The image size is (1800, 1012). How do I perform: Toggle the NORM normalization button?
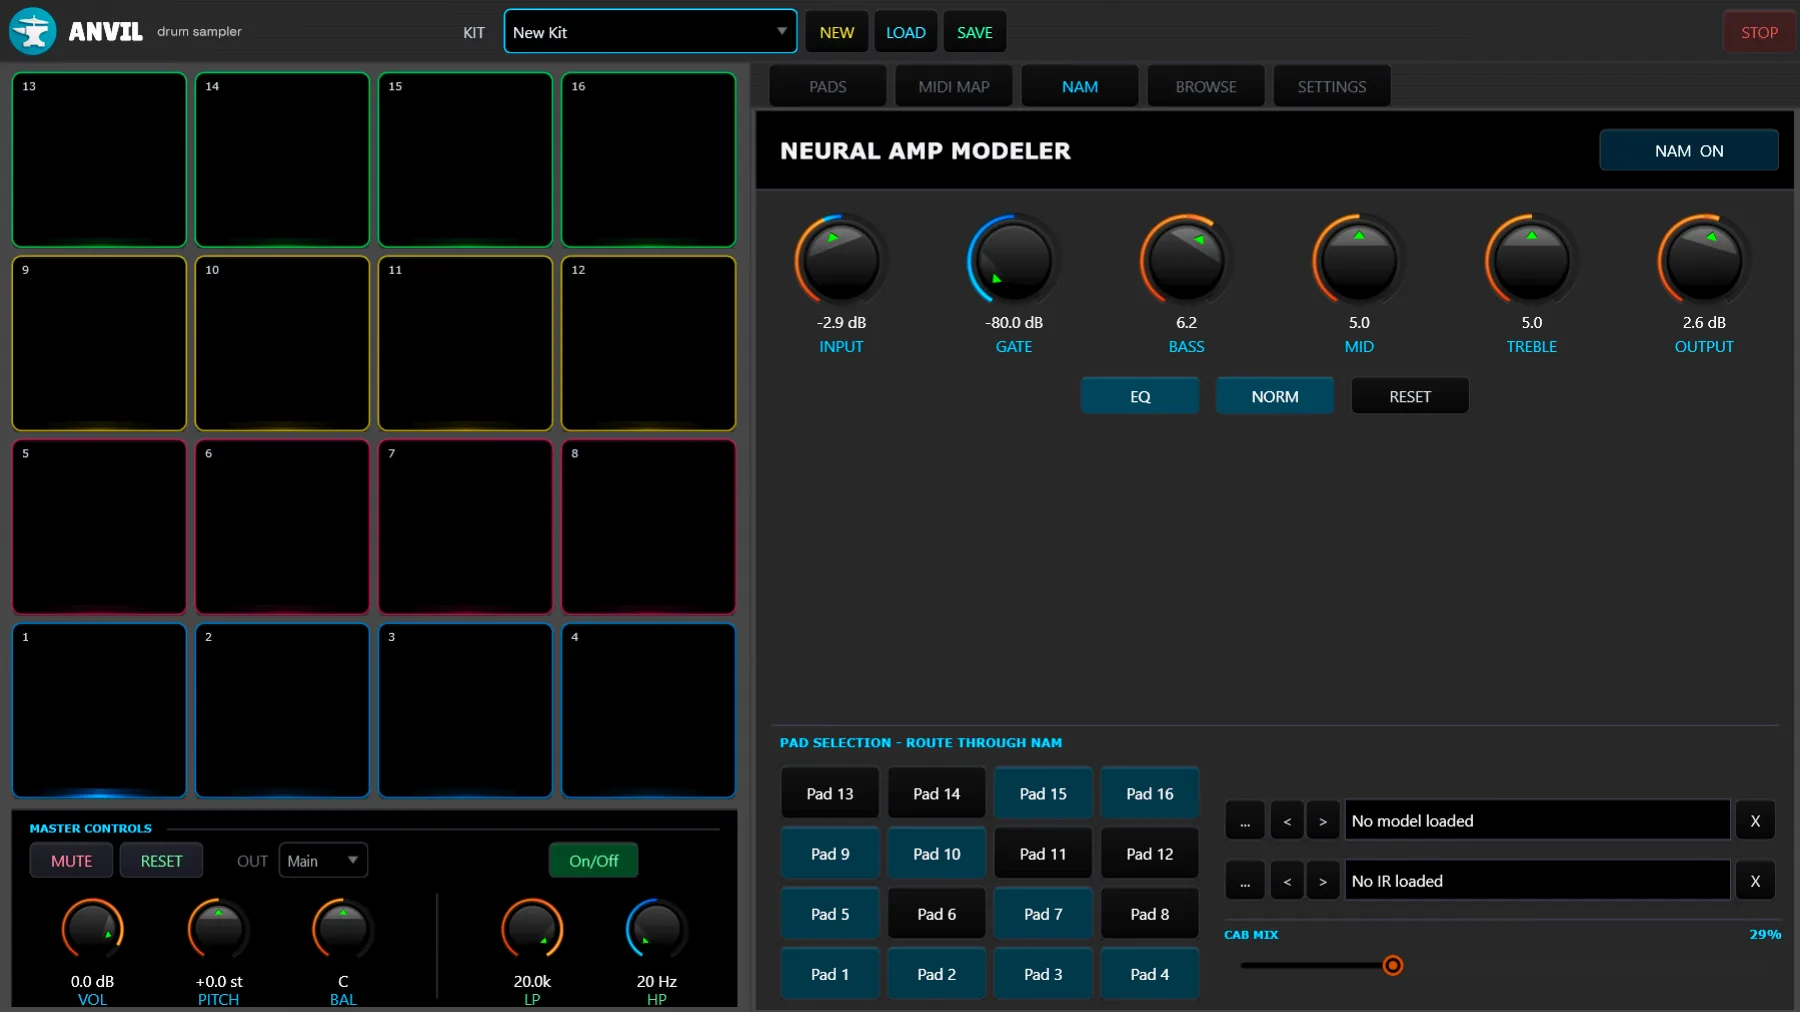(1275, 396)
